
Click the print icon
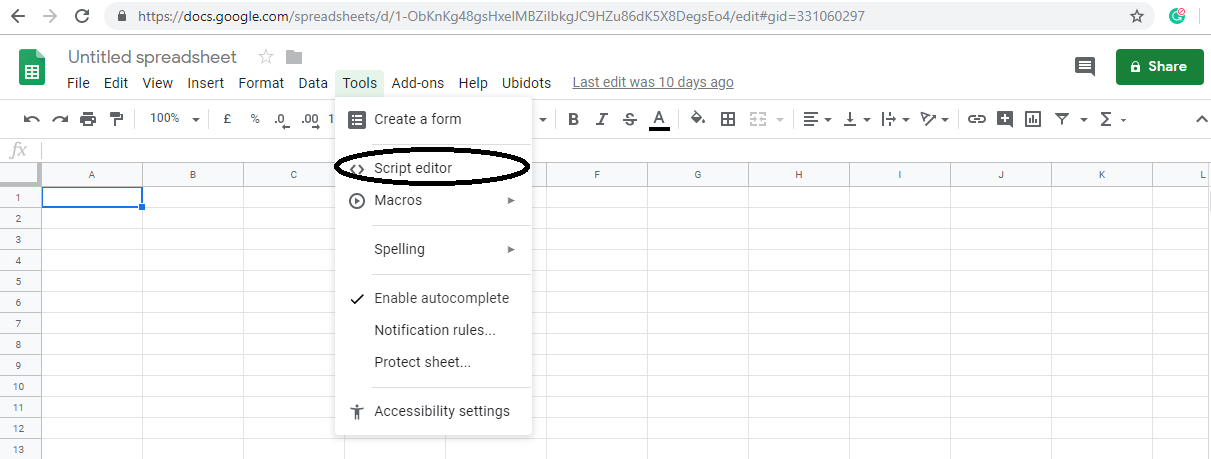[88, 119]
